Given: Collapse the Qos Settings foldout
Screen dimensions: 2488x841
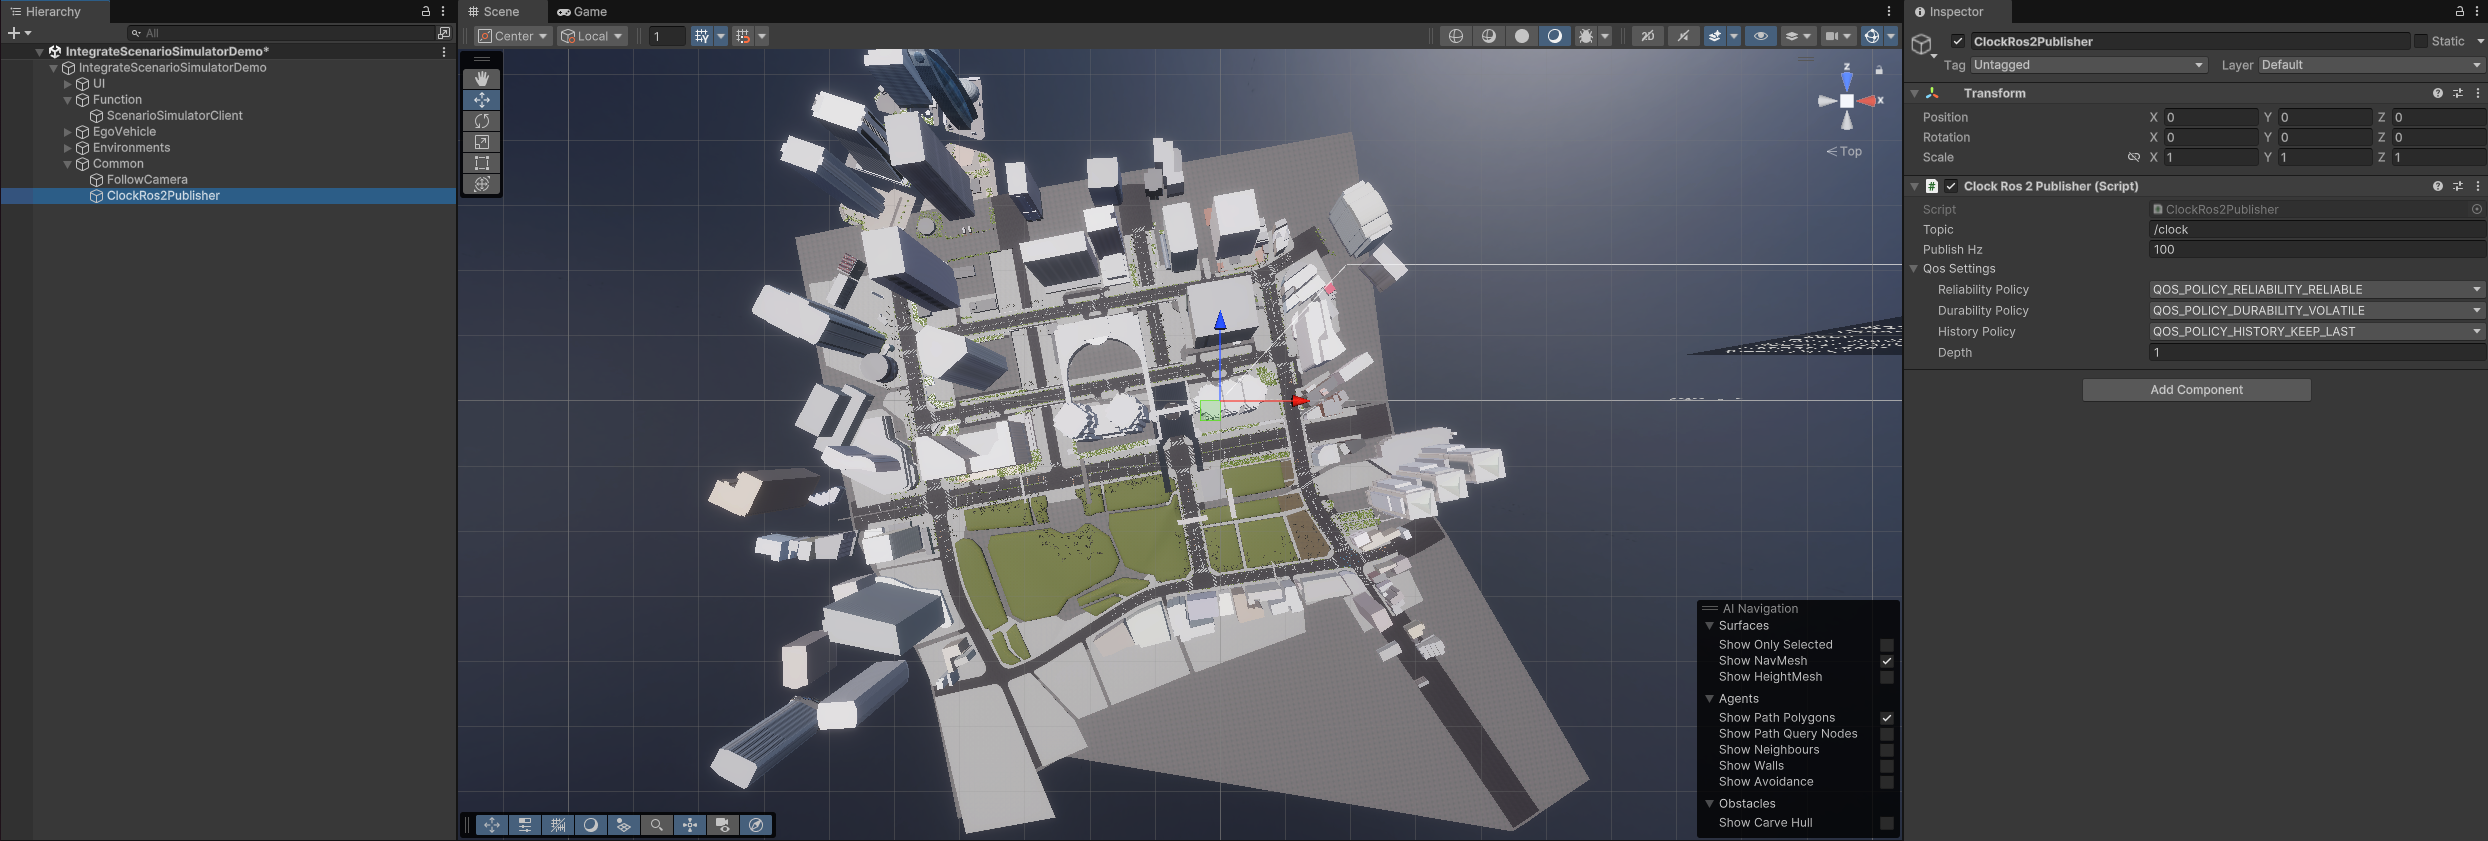Looking at the screenshot, I should click(x=1914, y=269).
